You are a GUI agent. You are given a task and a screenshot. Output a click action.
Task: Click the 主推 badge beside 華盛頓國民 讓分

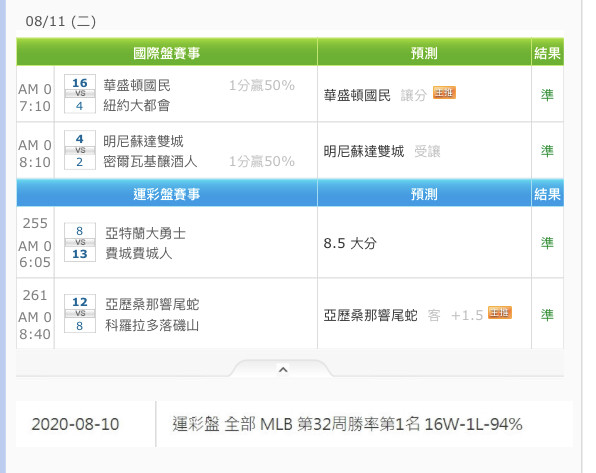[x=444, y=92]
